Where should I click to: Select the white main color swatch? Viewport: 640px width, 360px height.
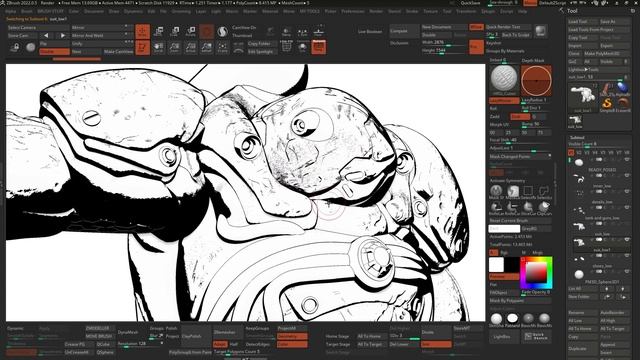click(x=496, y=265)
